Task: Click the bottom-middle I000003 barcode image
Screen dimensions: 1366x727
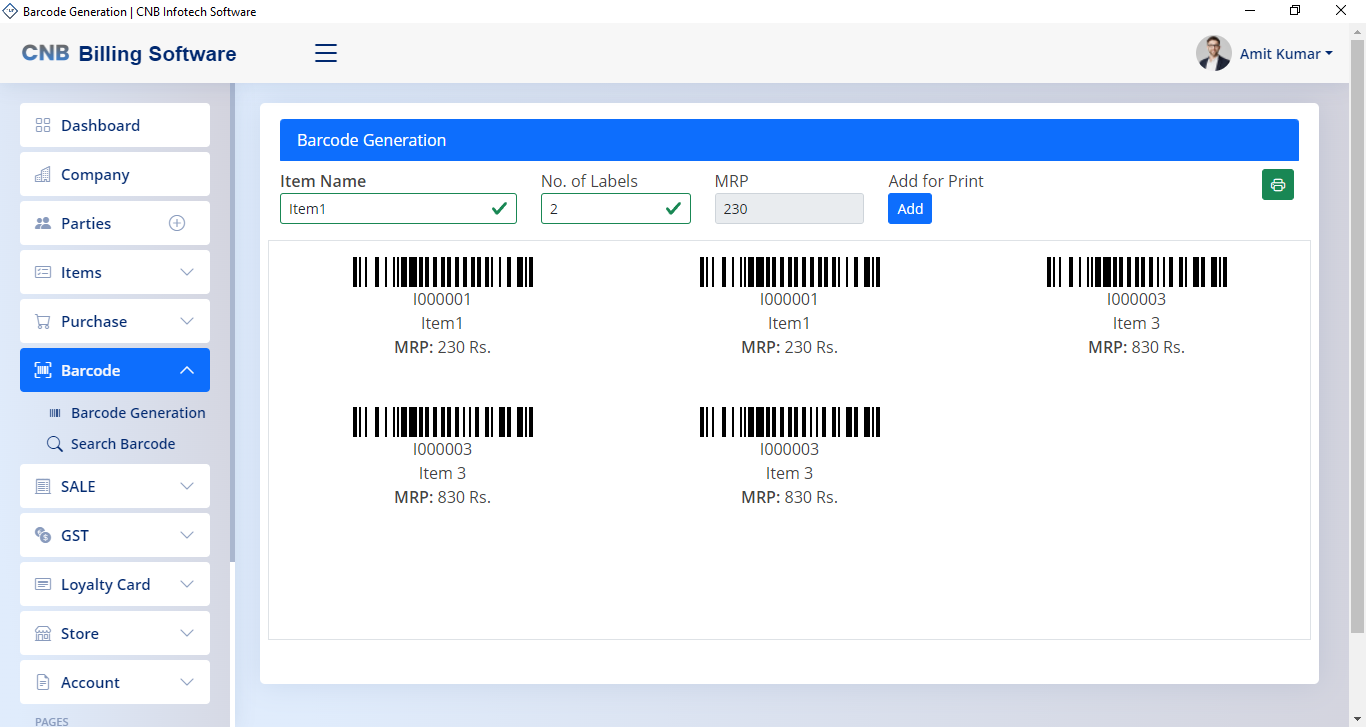Action: click(x=789, y=422)
